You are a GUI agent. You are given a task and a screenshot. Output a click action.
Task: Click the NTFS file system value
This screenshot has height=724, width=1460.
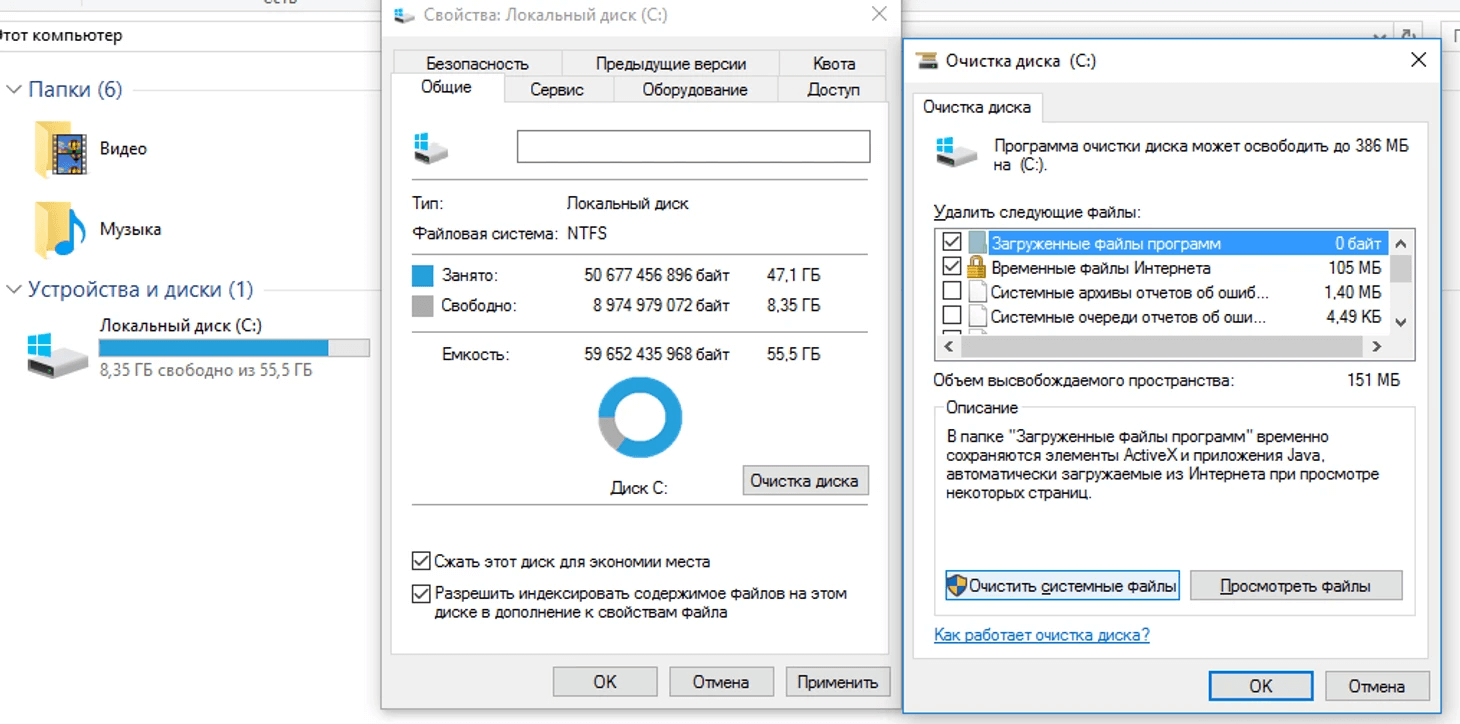[x=586, y=234]
